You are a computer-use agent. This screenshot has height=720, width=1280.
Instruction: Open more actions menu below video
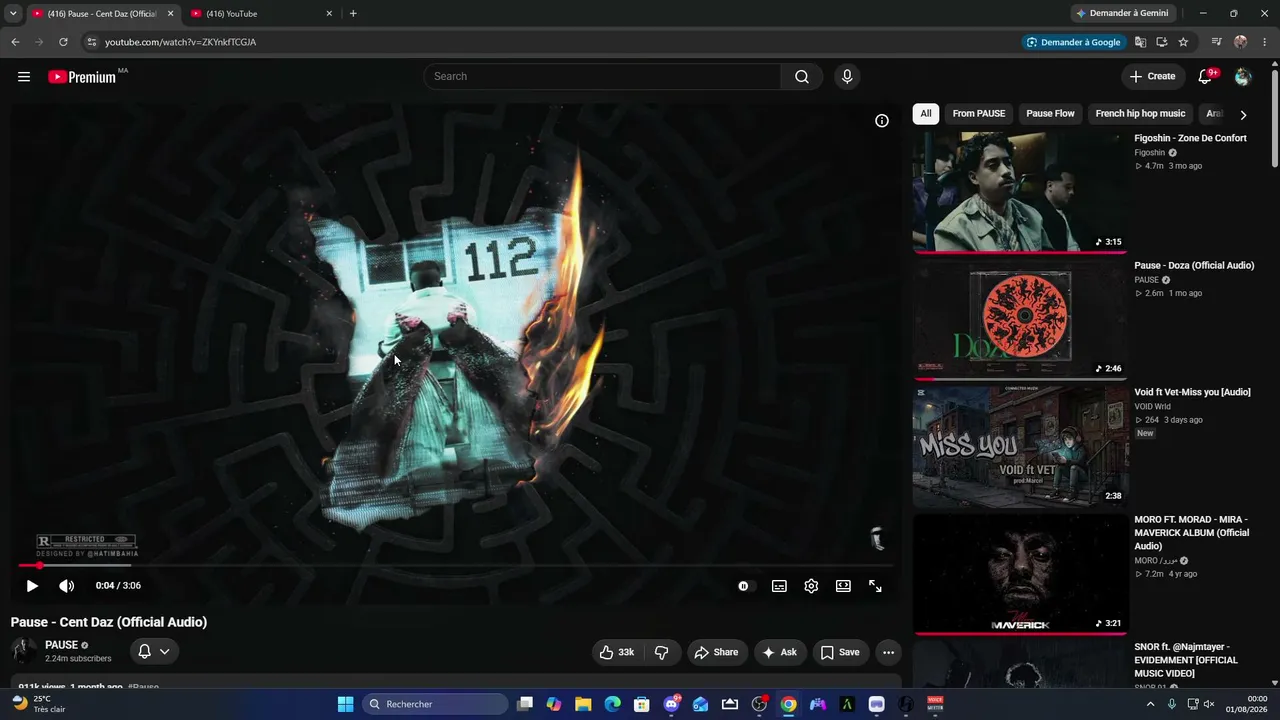pyautogui.click(x=888, y=652)
